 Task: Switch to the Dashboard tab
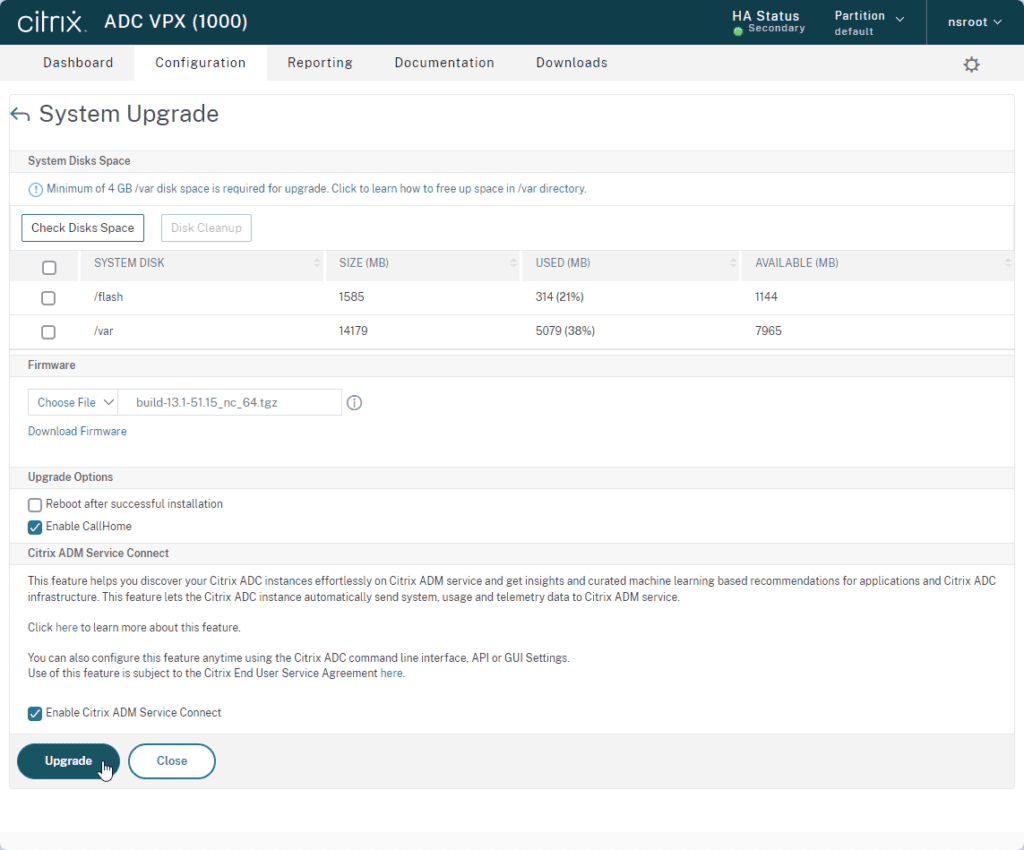coord(78,63)
